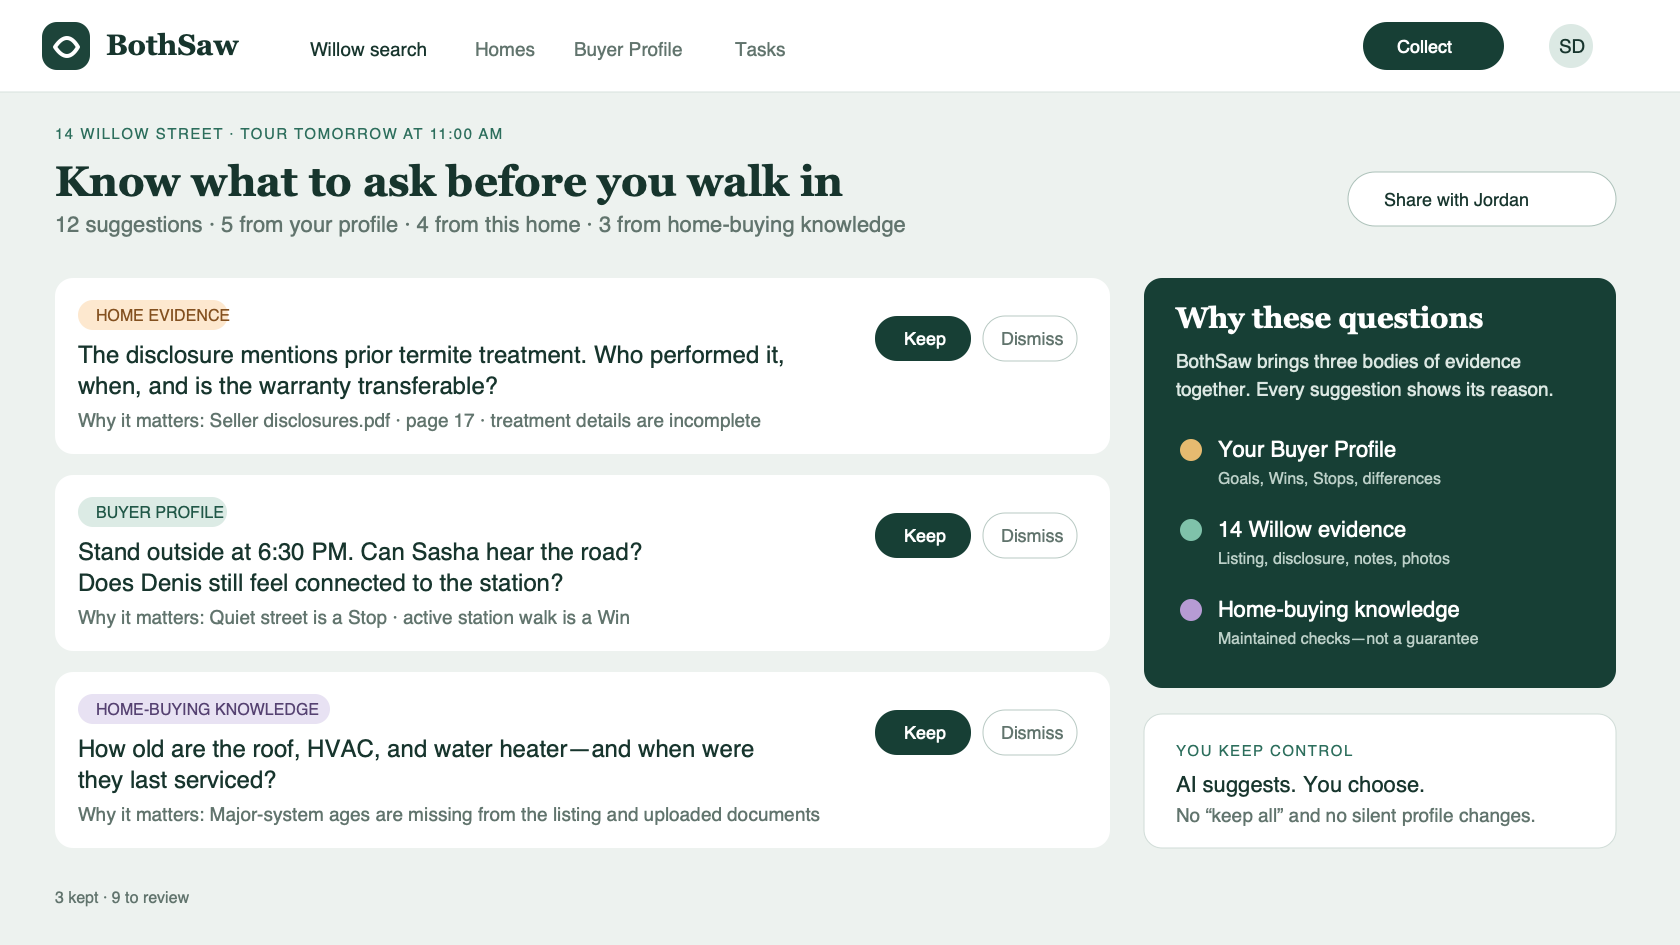The image size is (1680, 945).
Task: Open the SD user avatar
Action: click(x=1571, y=46)
